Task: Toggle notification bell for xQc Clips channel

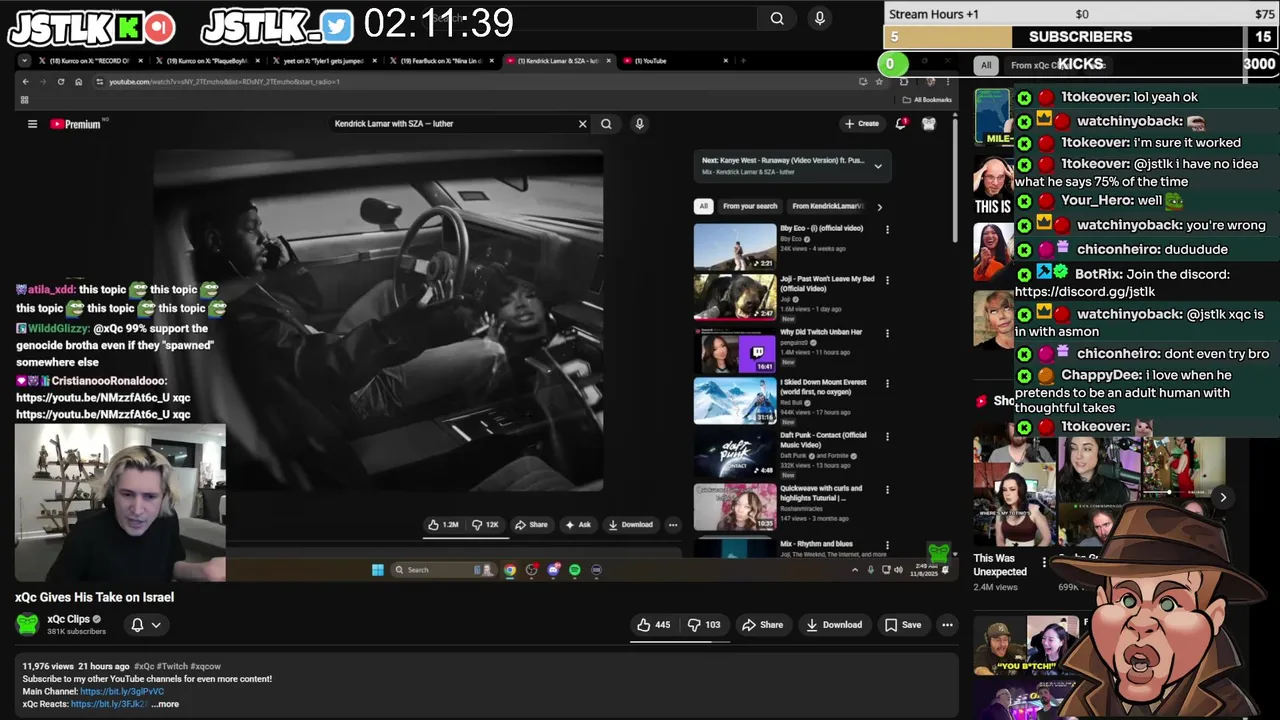Action: (146, 625)
